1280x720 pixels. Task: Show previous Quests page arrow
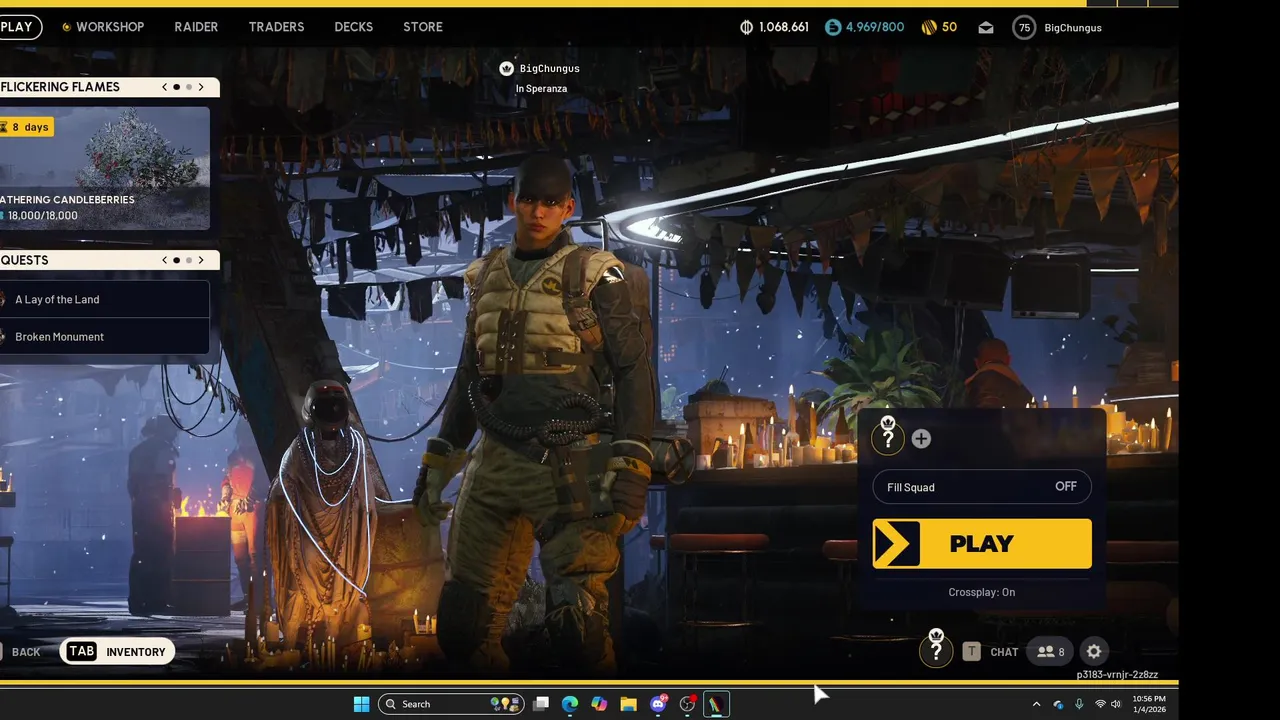[165, 260]
